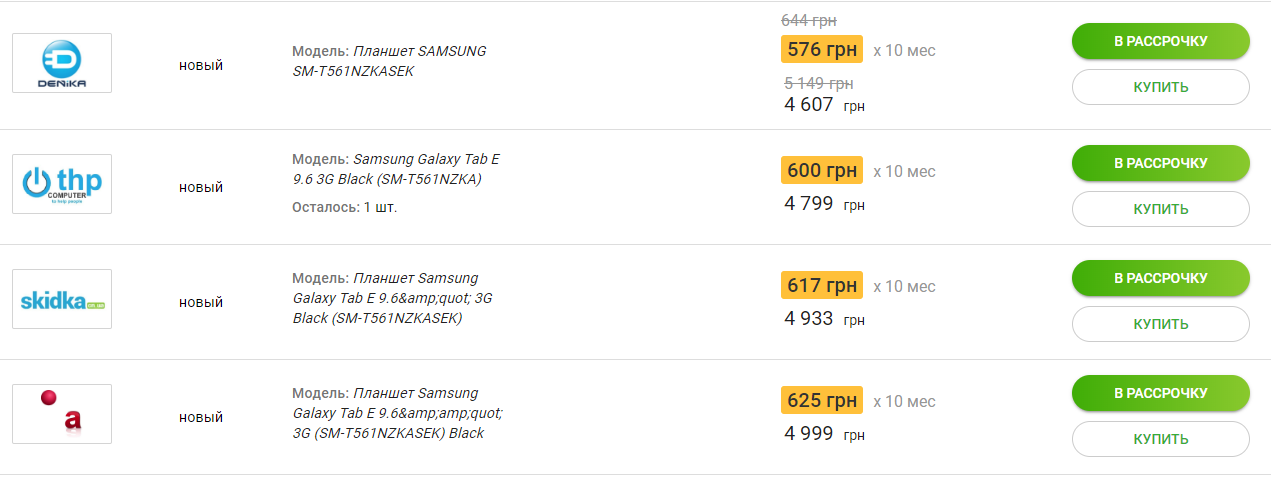The height and width of the screenshot is (482, 1284).
Task: Click КУПИТЬ for the 4 999 грн offer
Action: (1161, 439)
